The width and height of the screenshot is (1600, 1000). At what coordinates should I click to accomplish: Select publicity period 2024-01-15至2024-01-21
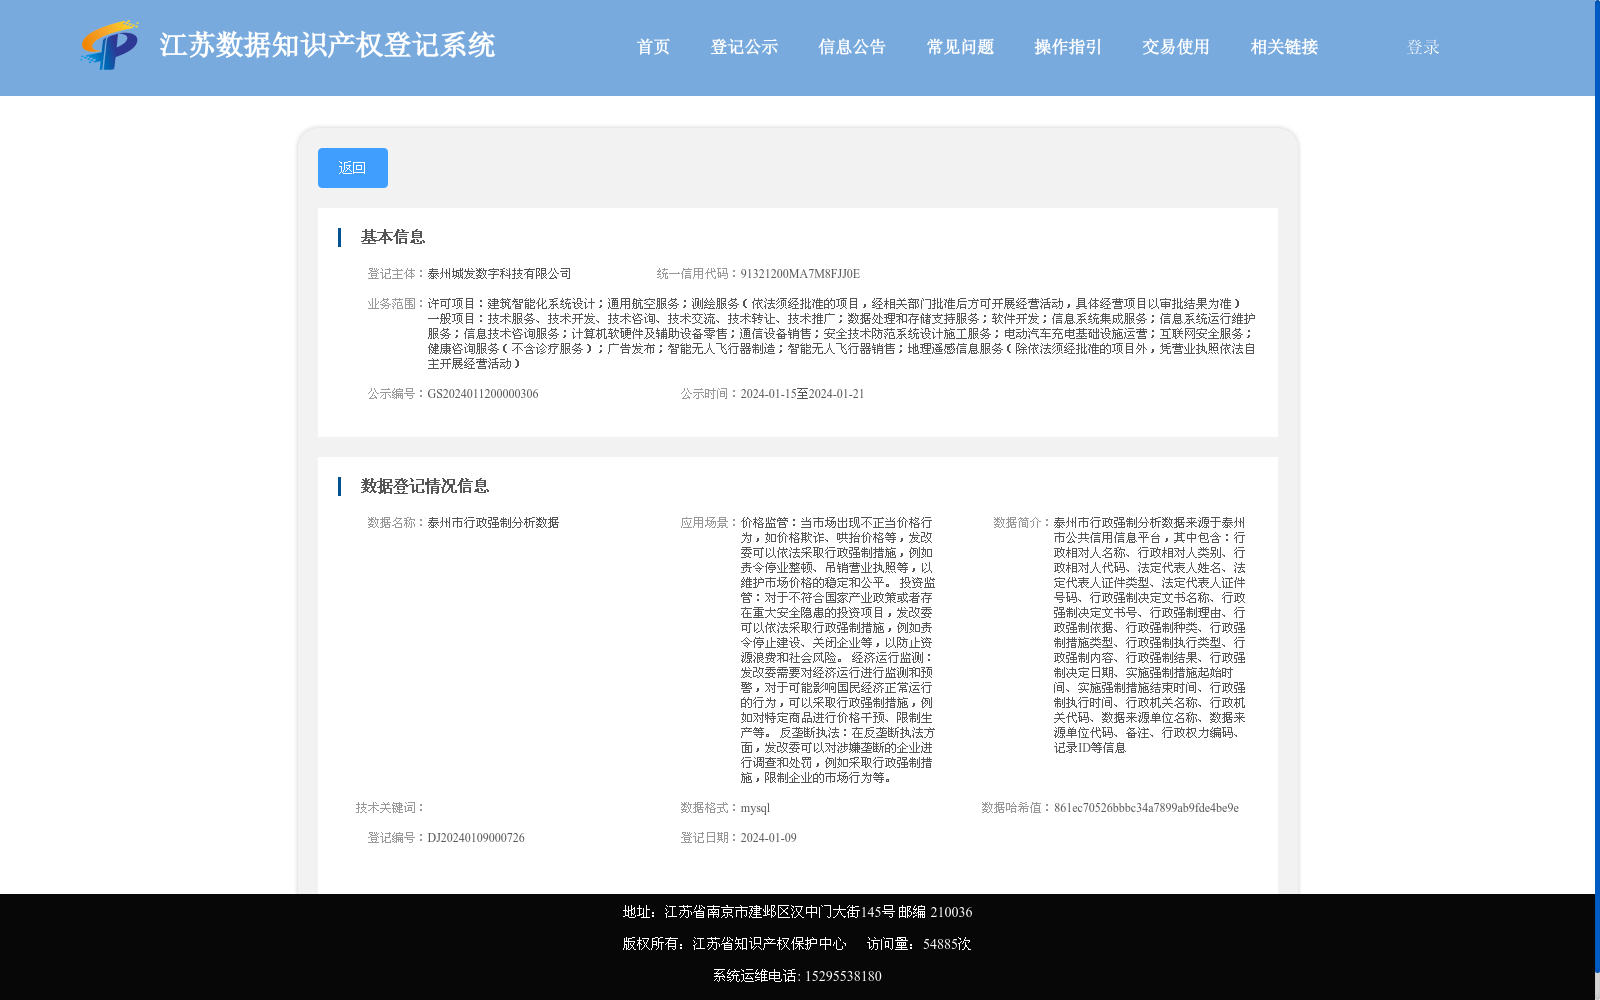(802, 394)
